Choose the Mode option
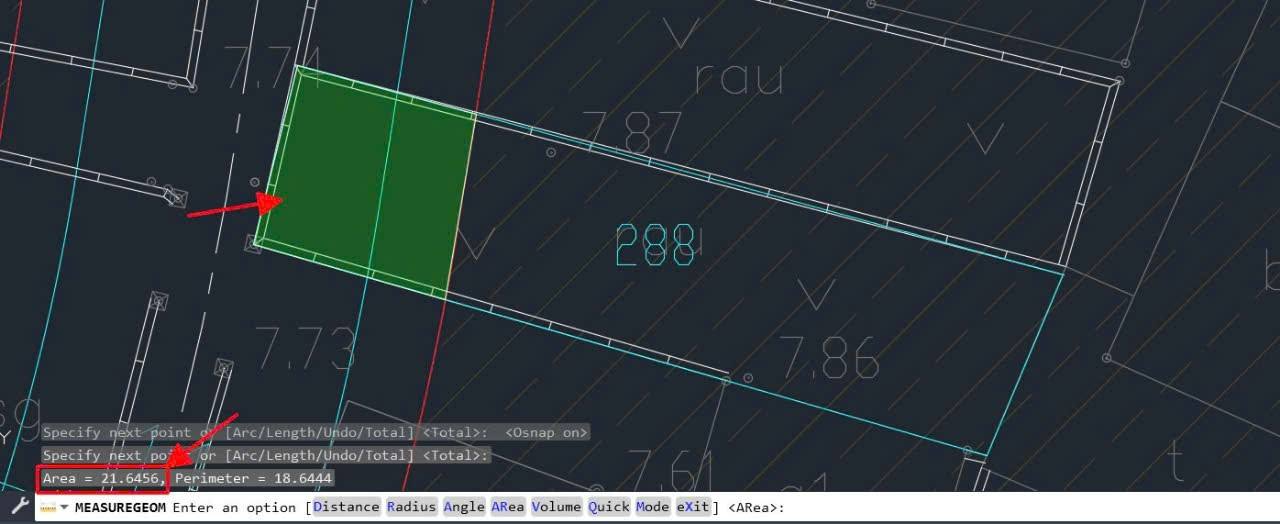1280x524 pixels. pos(653,507)
